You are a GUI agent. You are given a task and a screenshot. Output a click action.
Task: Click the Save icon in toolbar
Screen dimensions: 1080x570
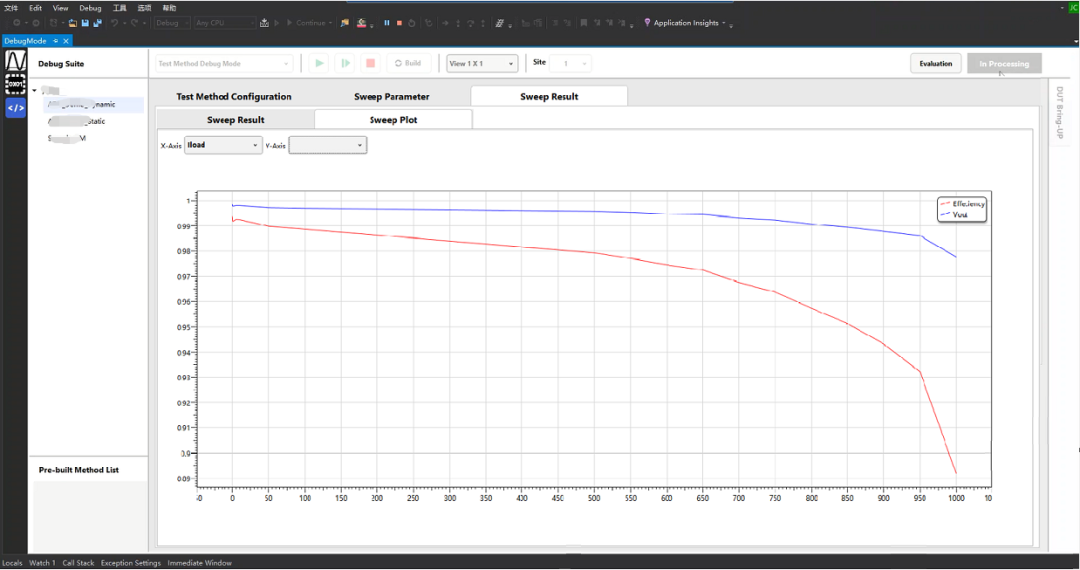point(85,23)
